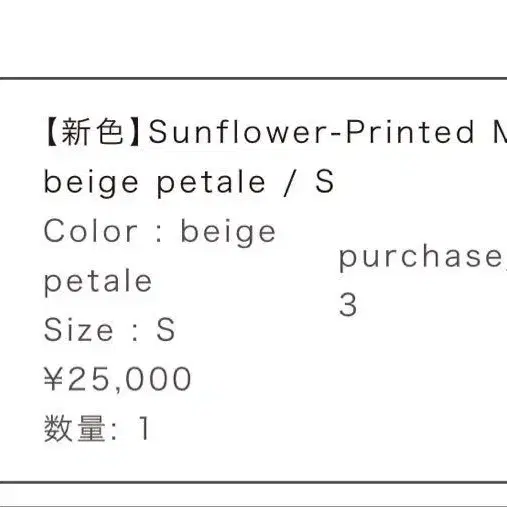This screenshot has height=507, width=507.
Task: Click the 'purchase' column text
Action: point(423,259)
